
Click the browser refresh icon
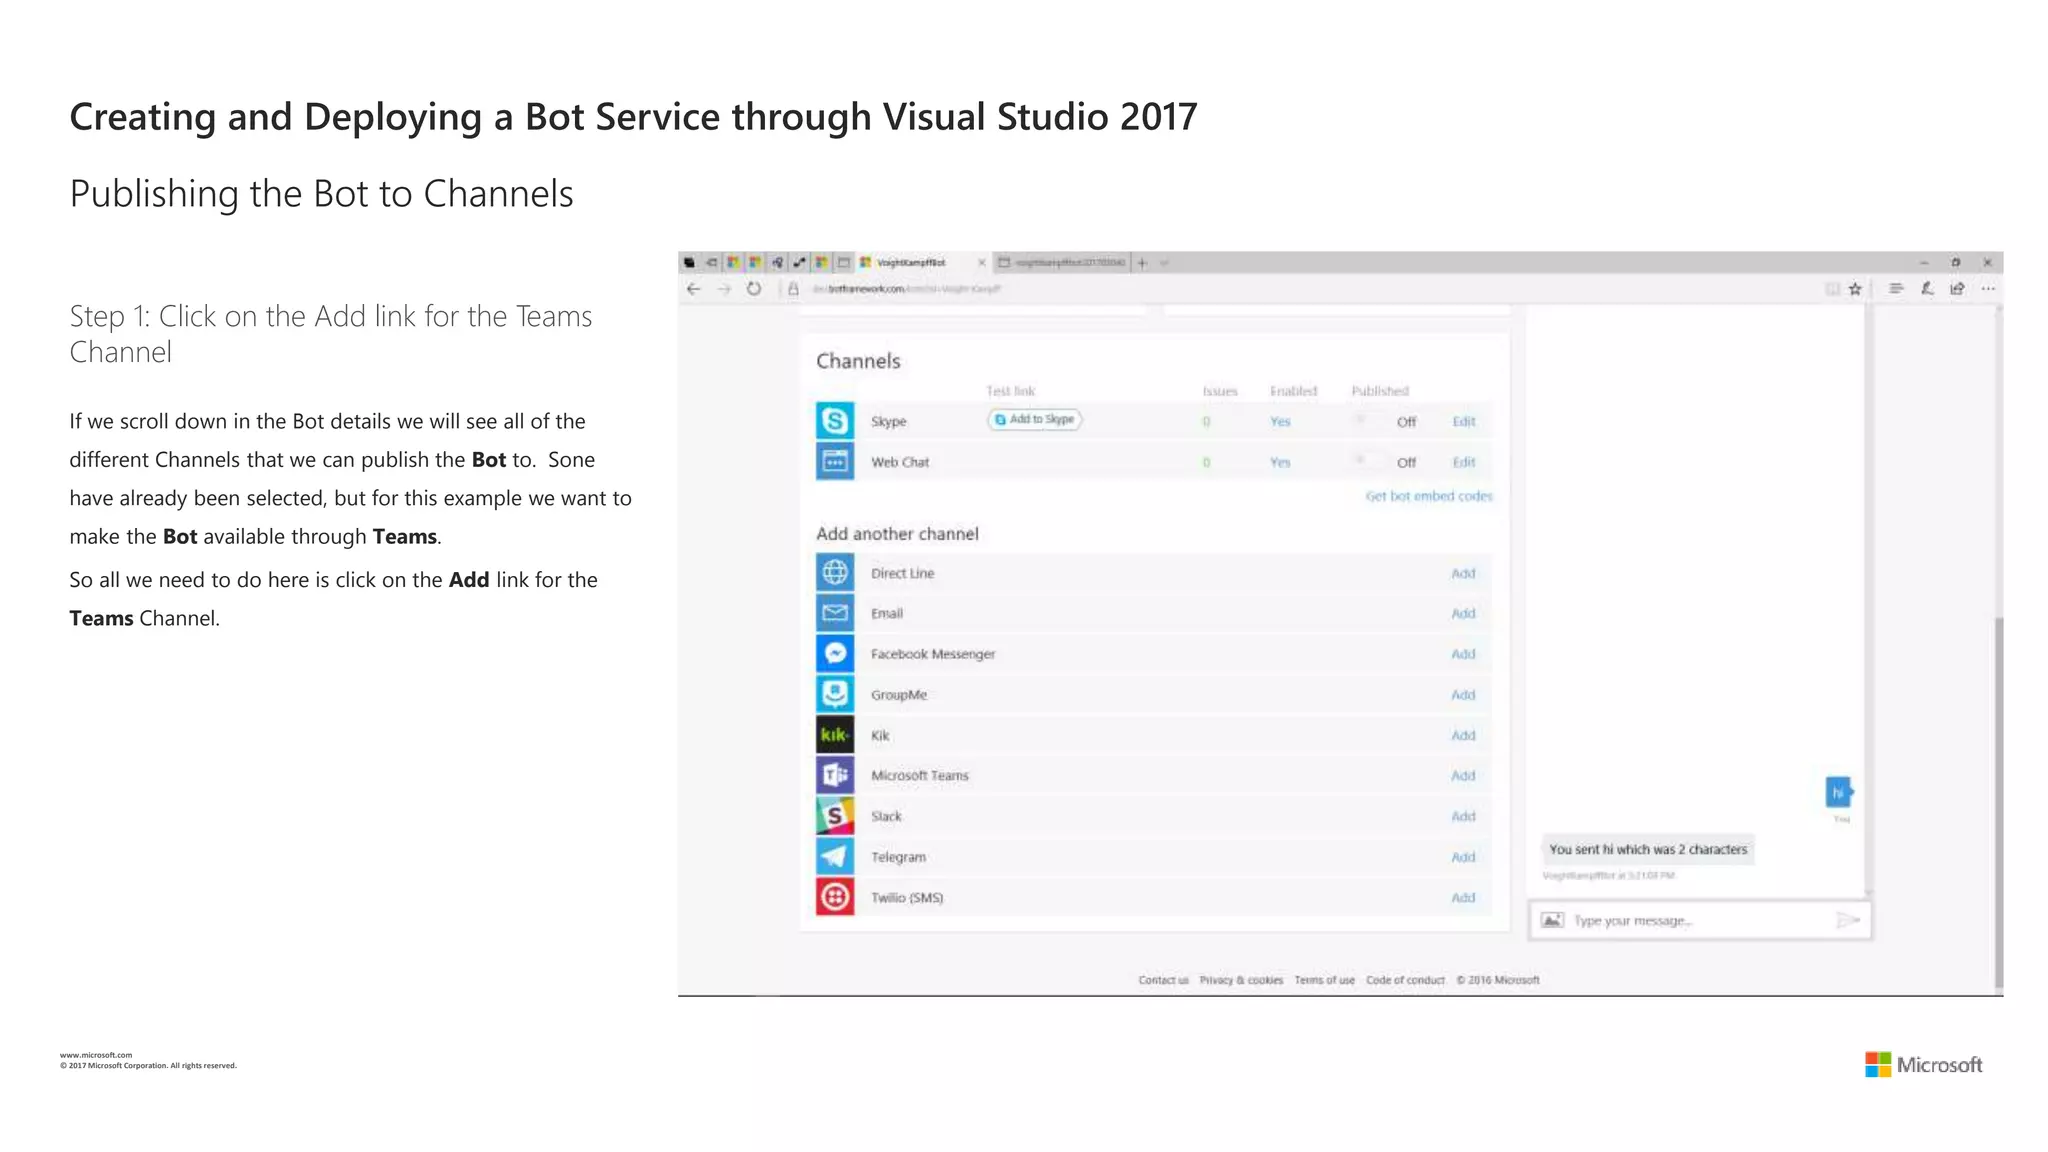[754, 289]
